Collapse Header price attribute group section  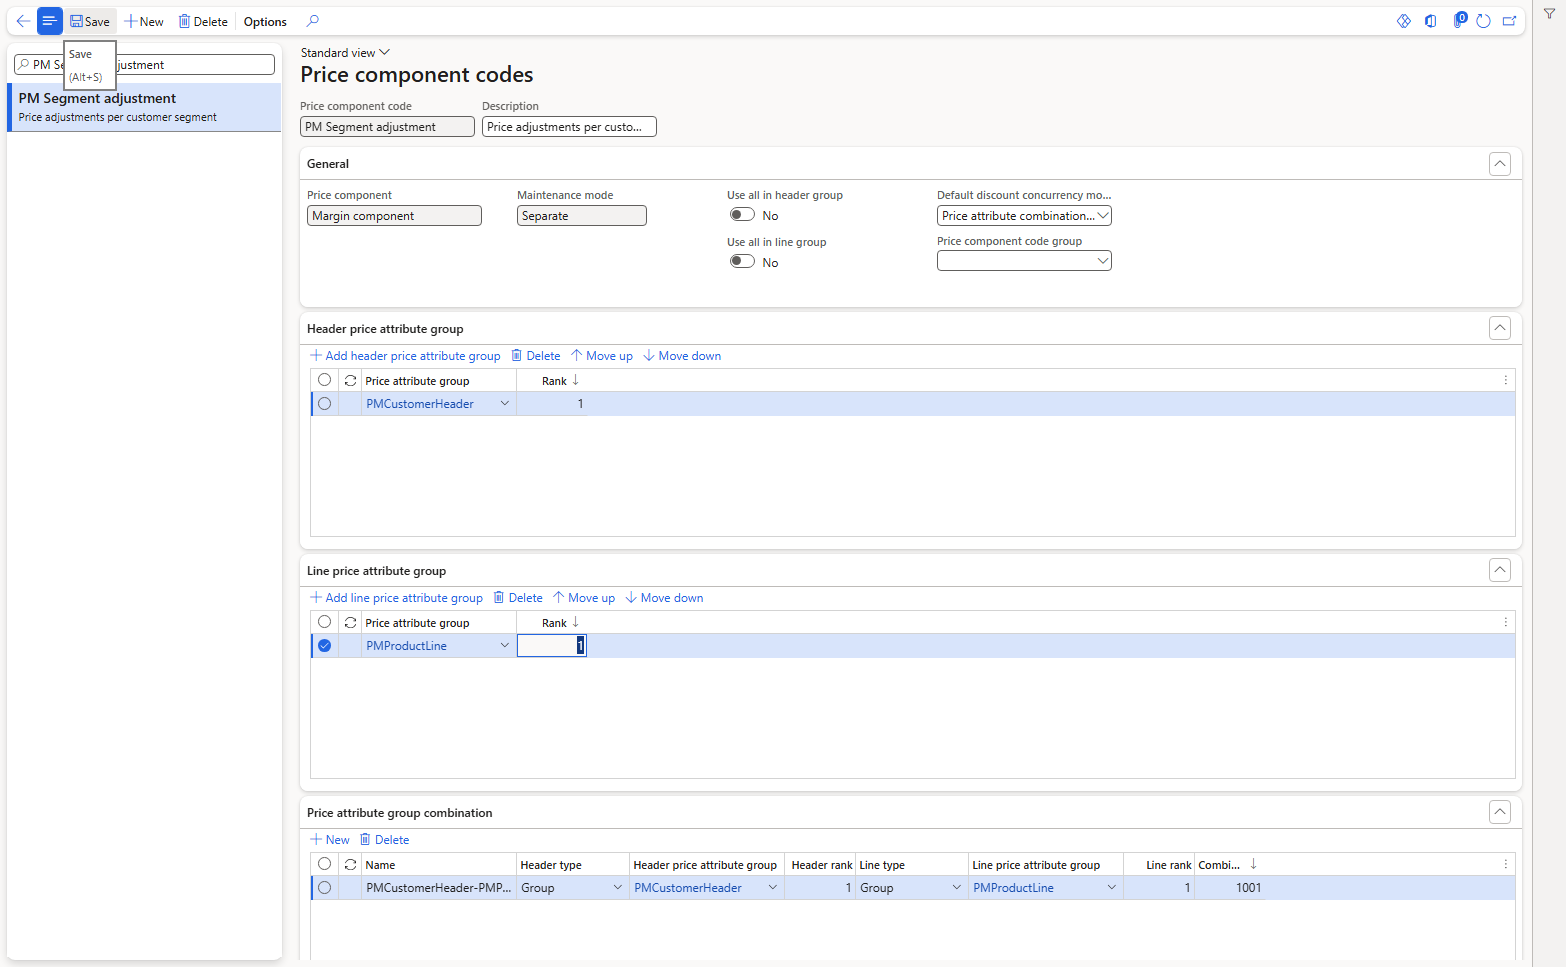tap(1500, 328)
